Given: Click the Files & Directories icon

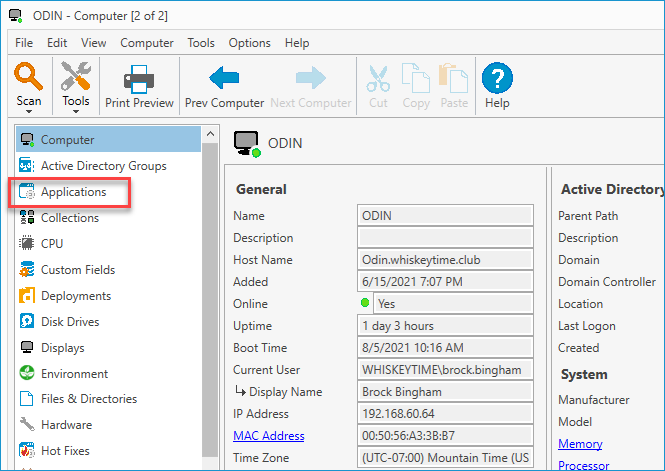Looking at the screenshot, I should [27, 399].
